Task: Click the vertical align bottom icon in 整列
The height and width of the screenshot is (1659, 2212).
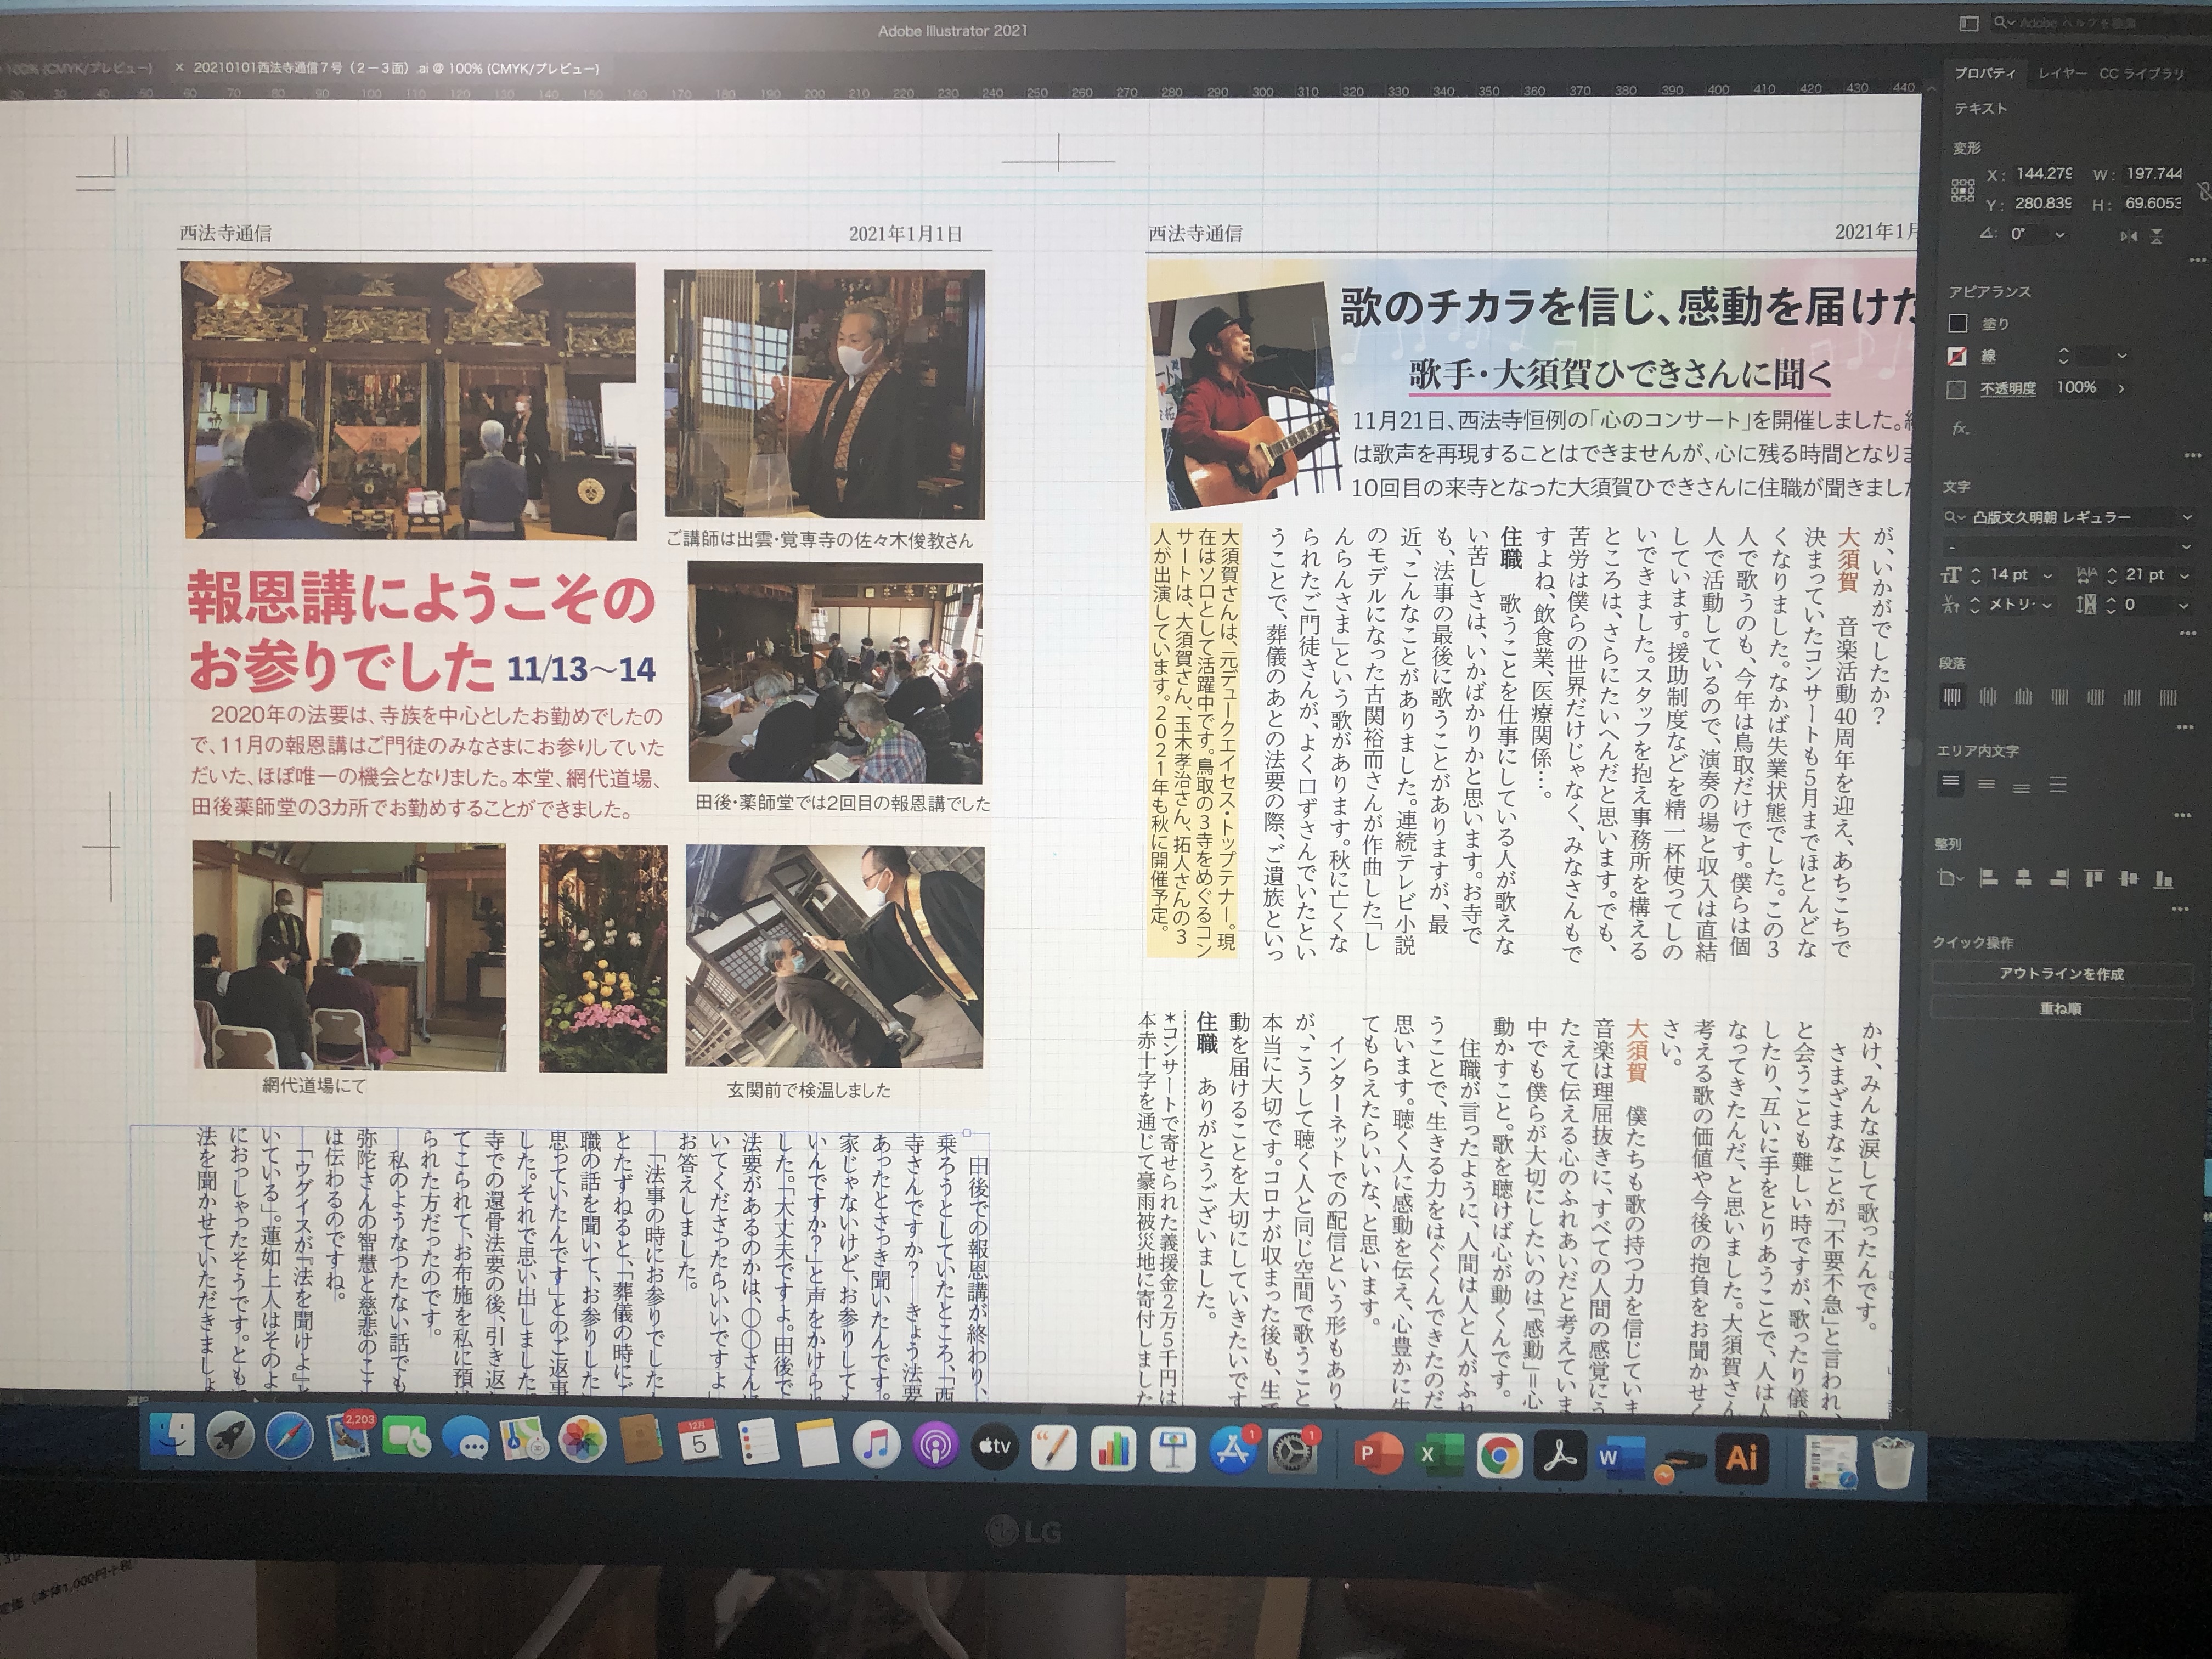Action: pyautogui.click(x=2163, y=880)
